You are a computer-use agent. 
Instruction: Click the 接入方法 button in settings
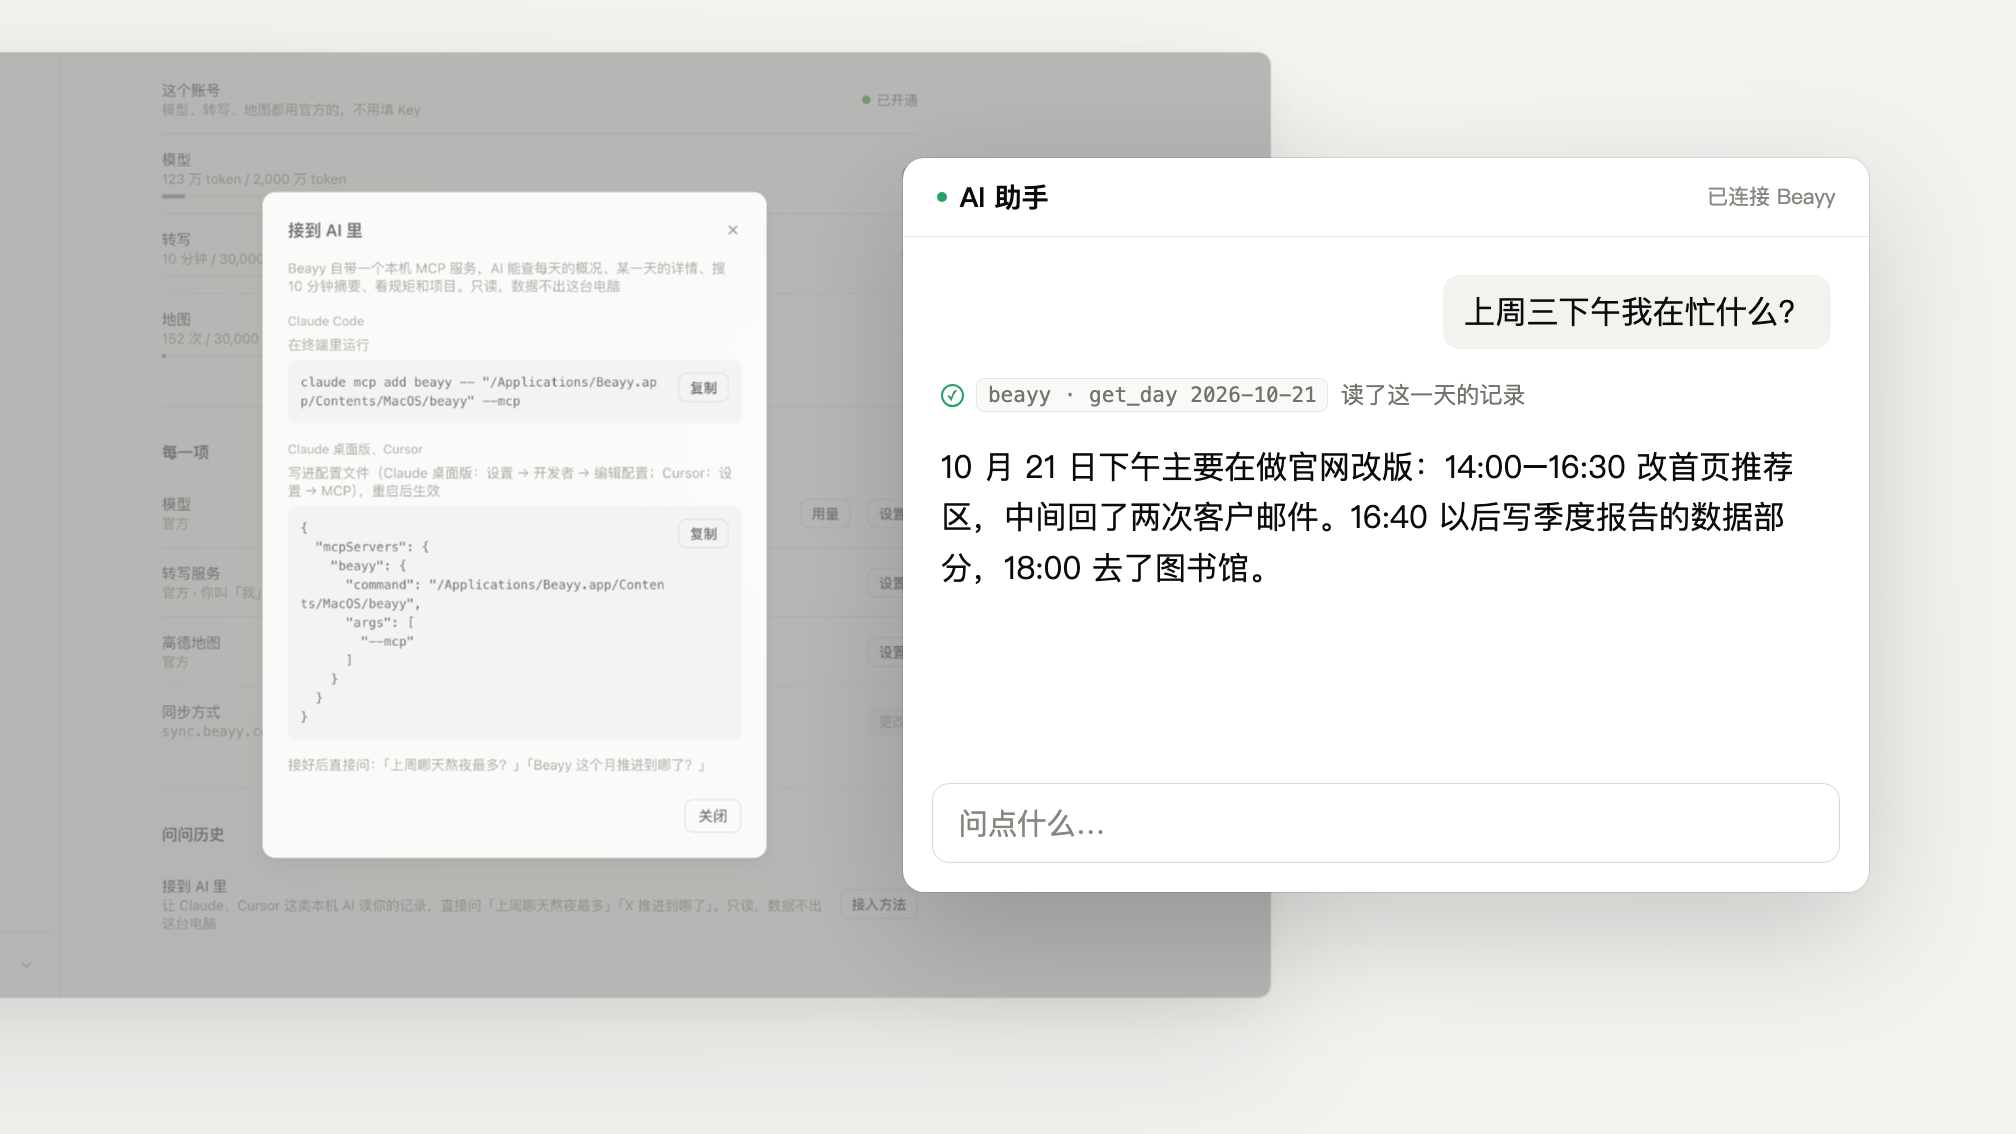click(879, 905)
